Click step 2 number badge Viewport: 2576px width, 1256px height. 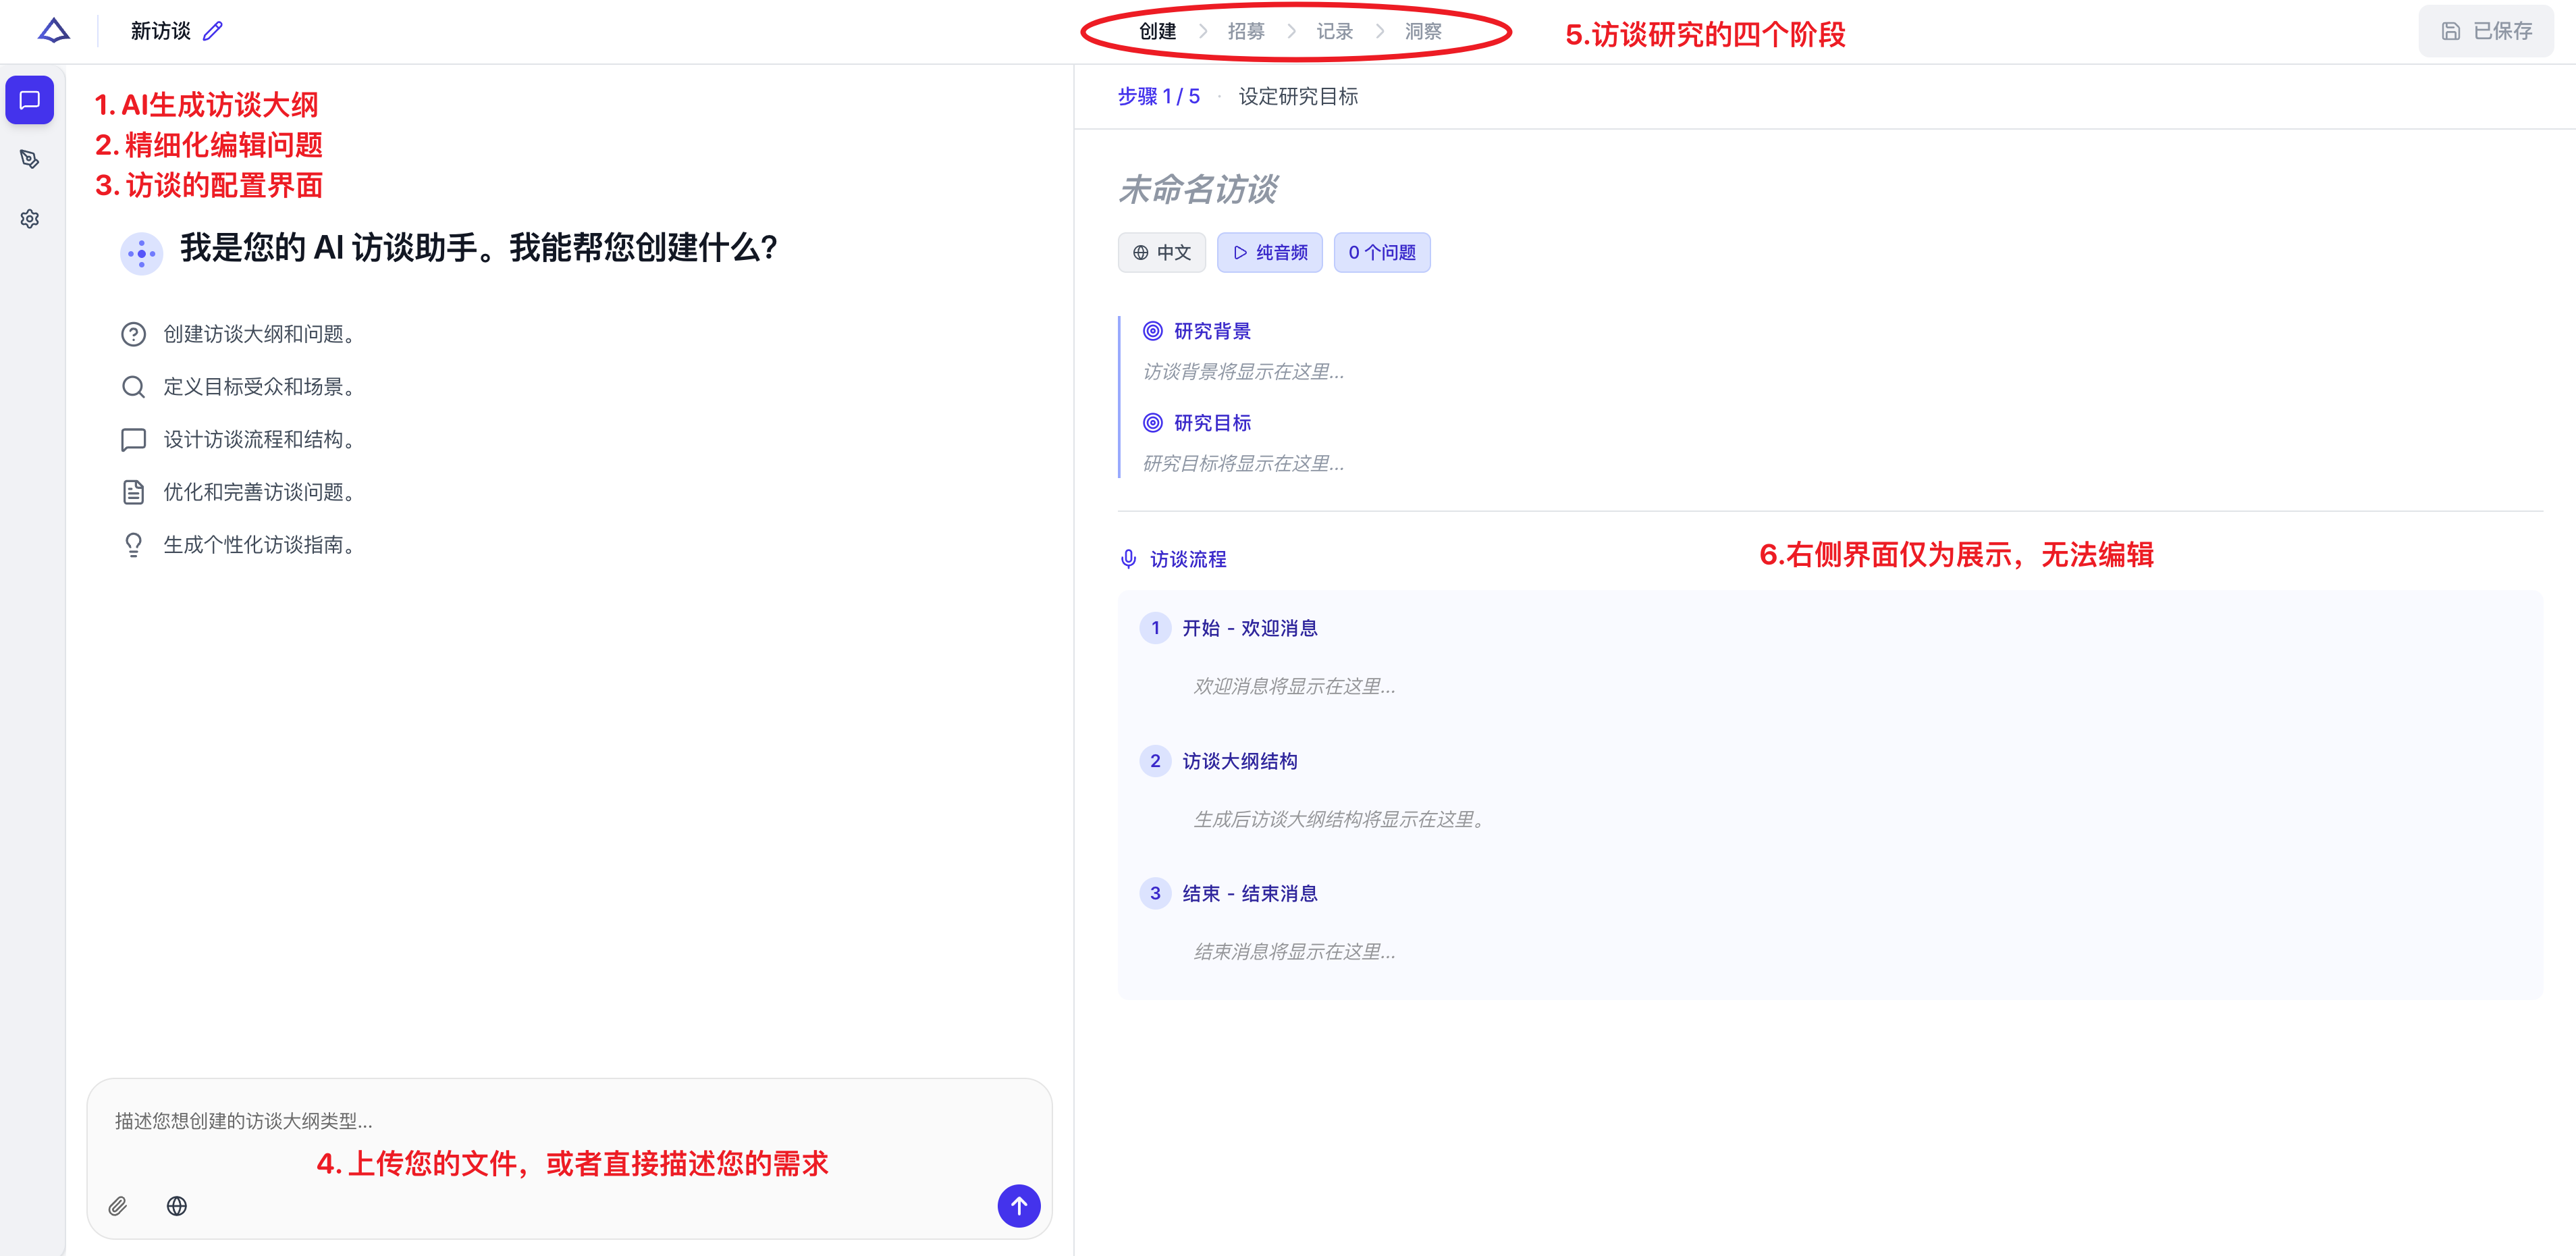pos(1155,761)
